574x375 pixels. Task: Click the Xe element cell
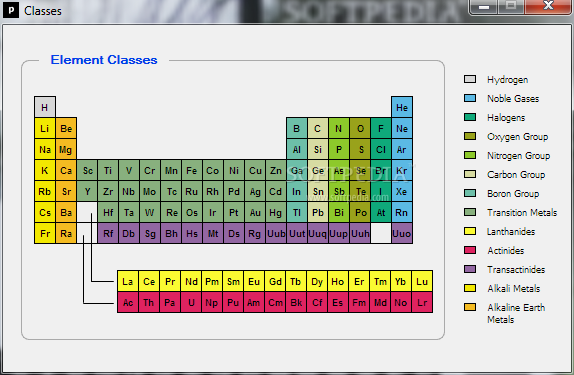pos(402,192)
